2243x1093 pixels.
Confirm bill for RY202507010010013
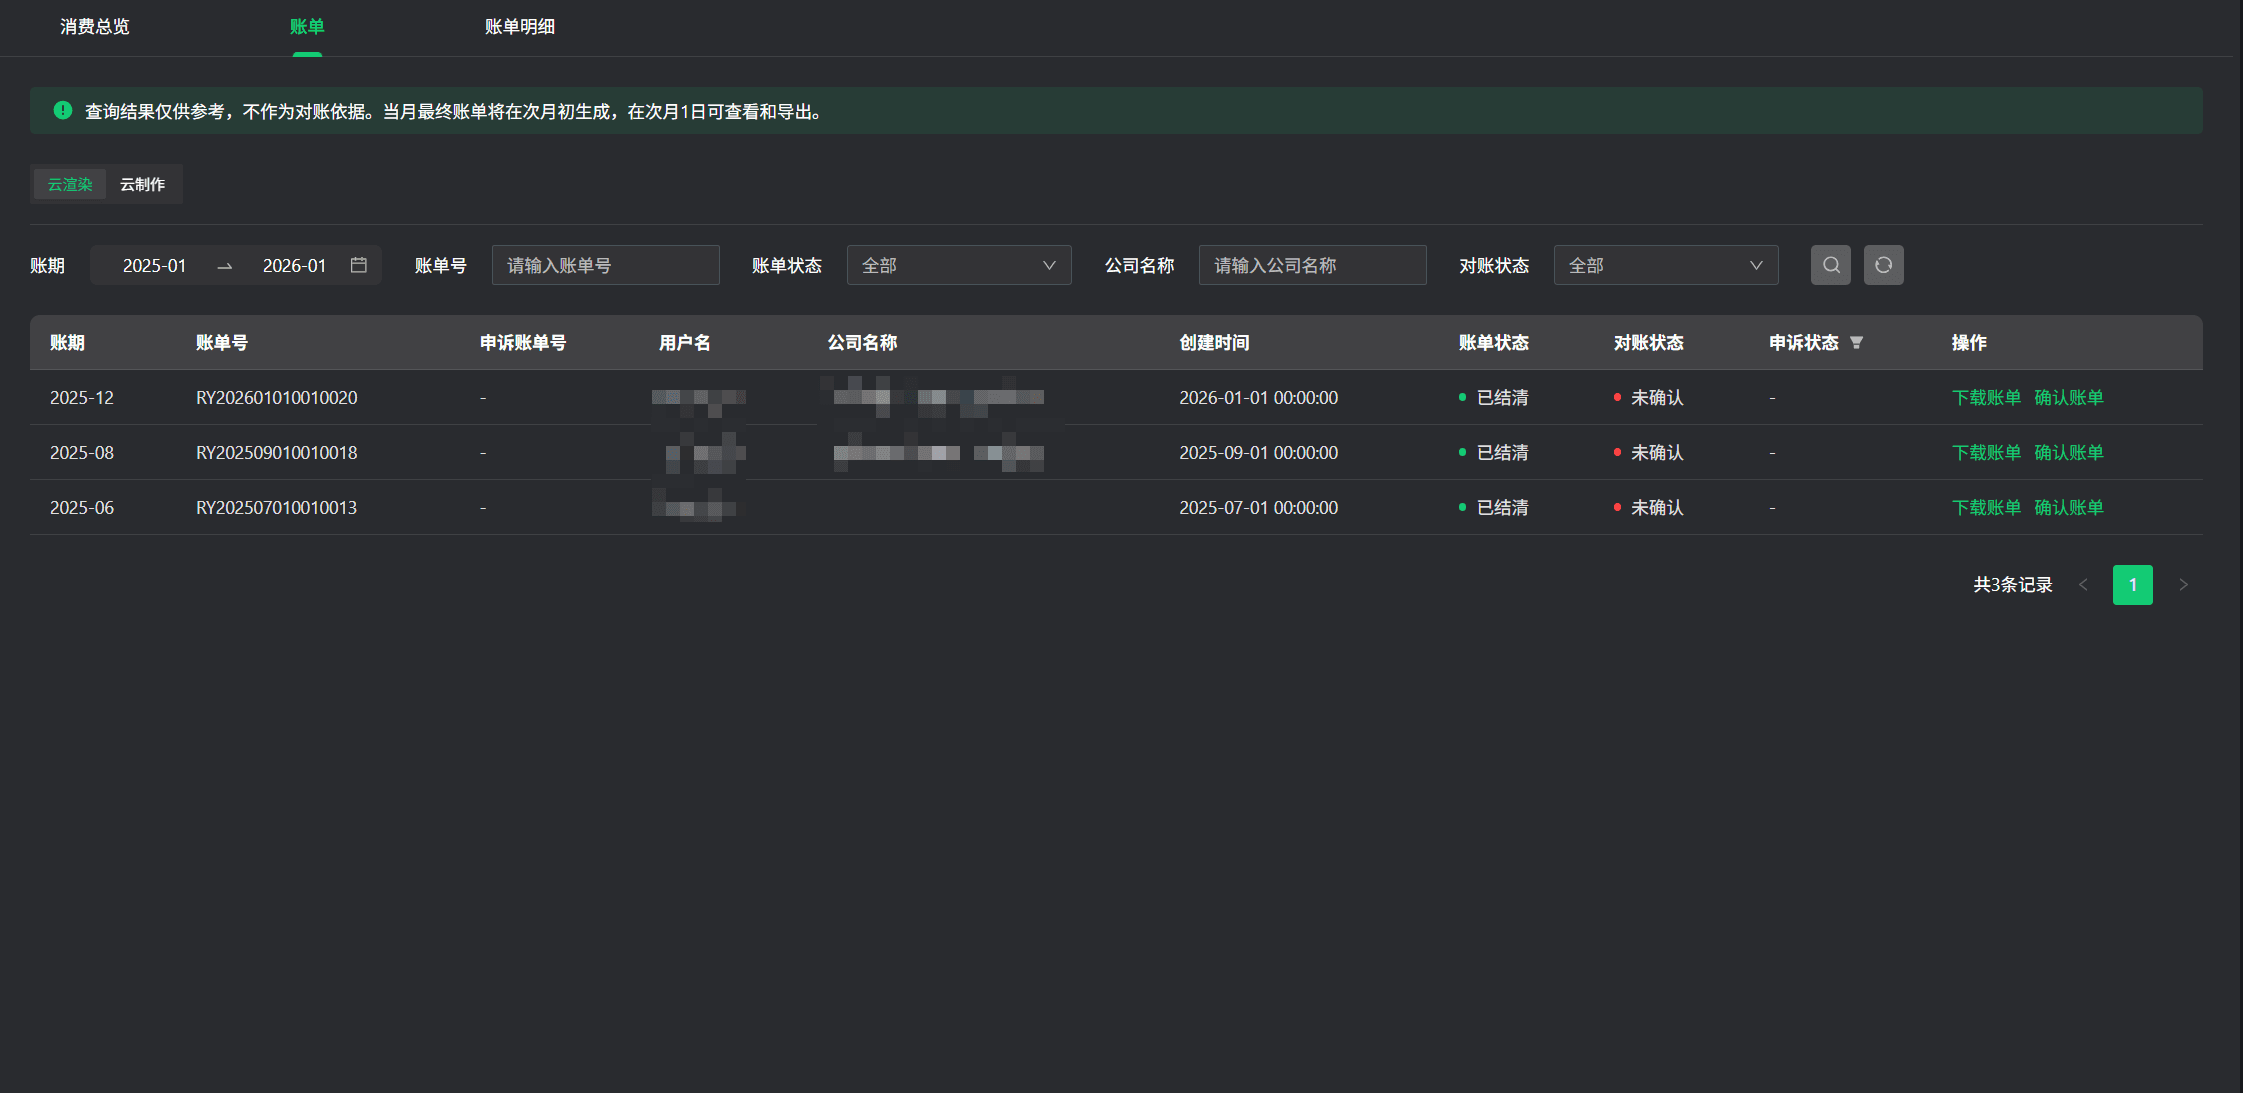click(x=2069, y=508)
